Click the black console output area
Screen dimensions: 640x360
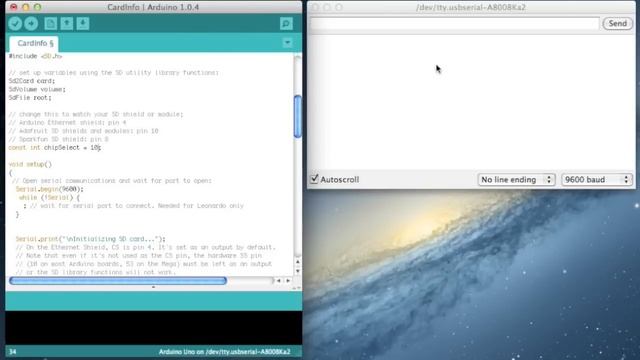(x=153, y=328)
